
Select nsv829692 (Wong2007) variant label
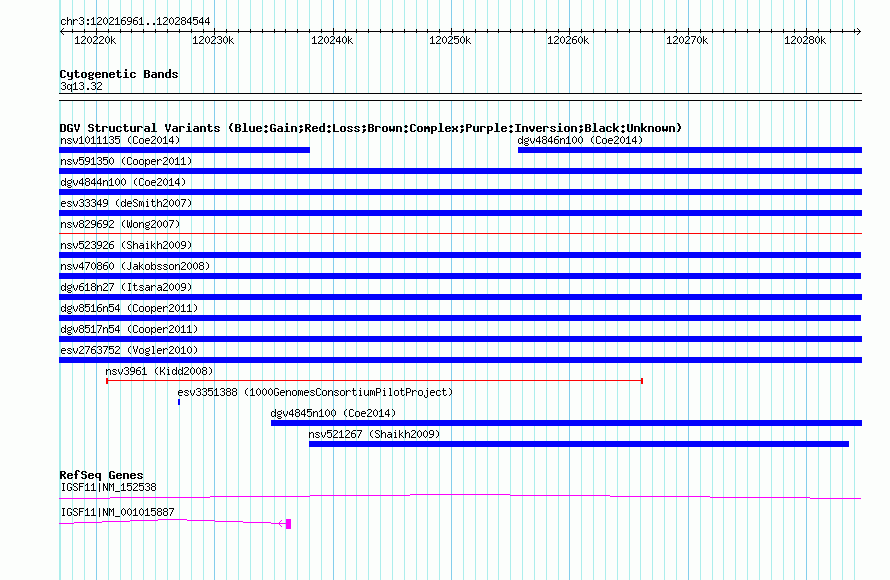click(120, 224)
